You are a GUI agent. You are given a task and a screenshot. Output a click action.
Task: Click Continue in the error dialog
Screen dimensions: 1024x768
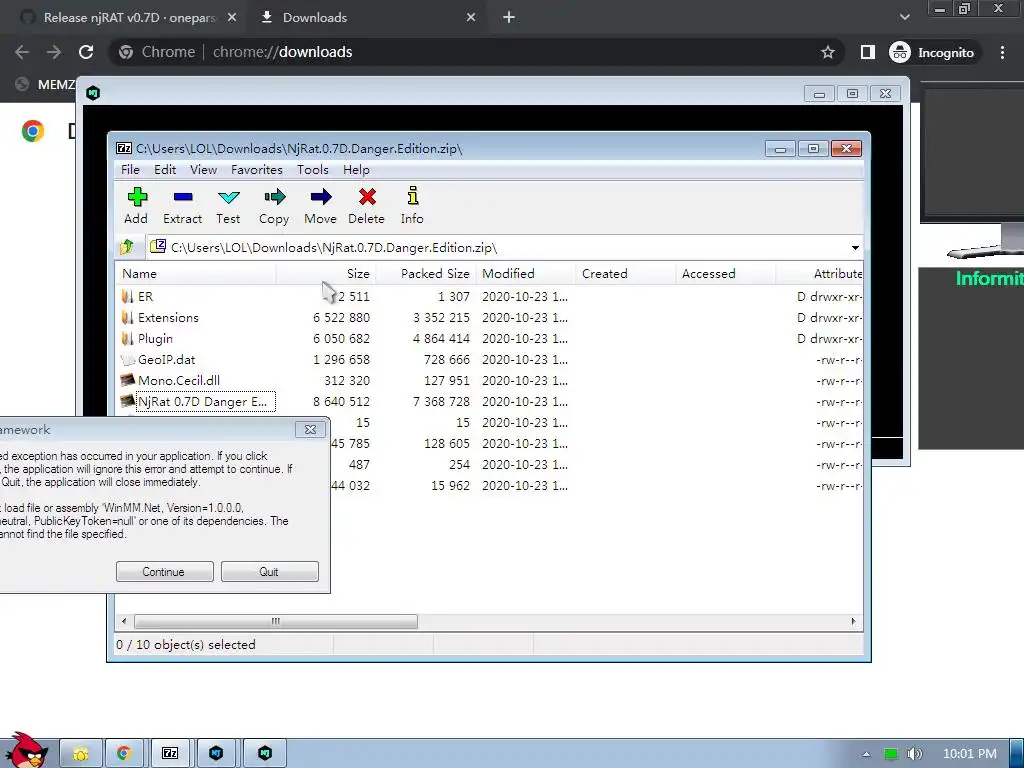coord(164,571)
